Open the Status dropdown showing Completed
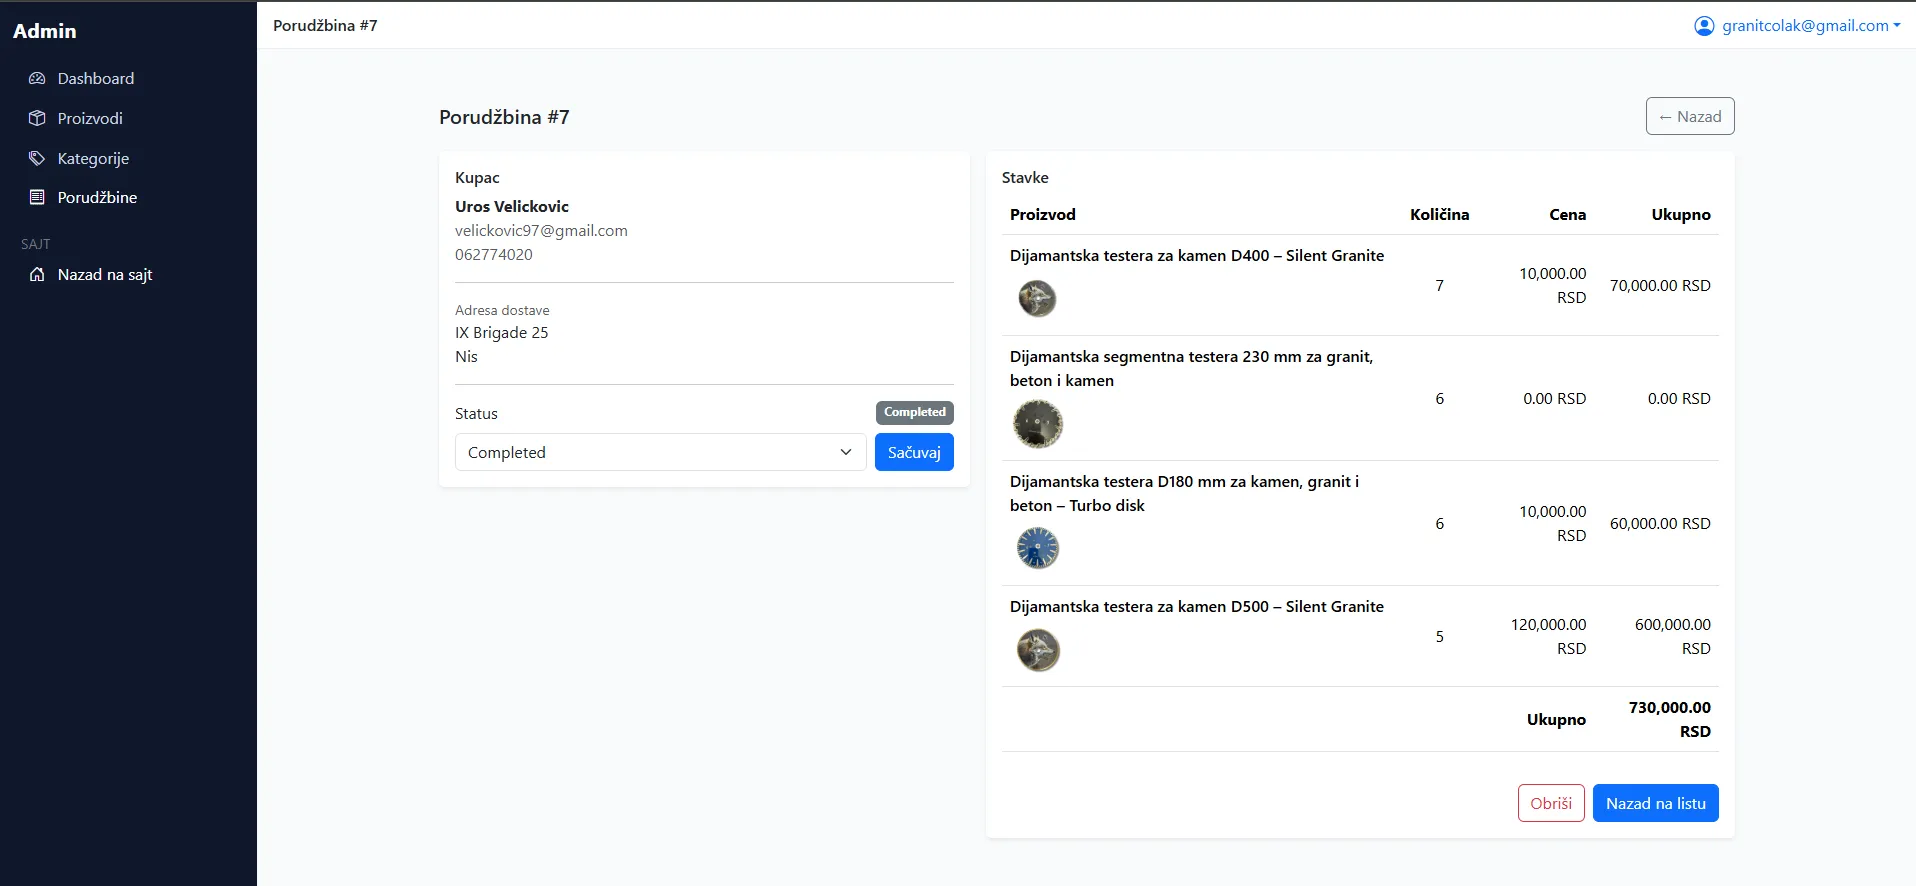Image resolution: width=1916 pixels, height=886 pixels. click(659, 452)
